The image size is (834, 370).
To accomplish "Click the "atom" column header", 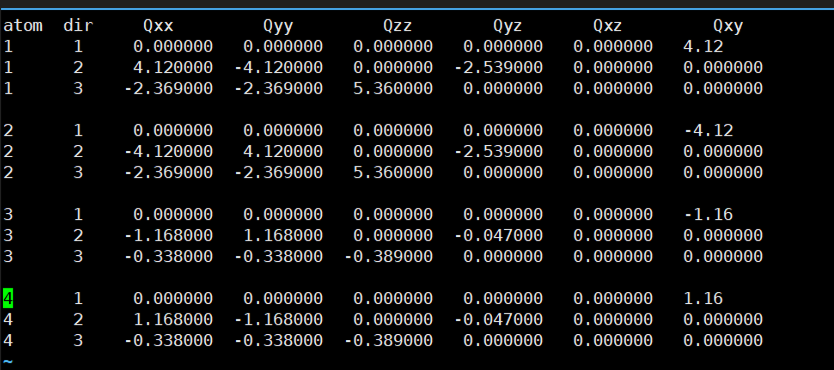I will [23, 26].
